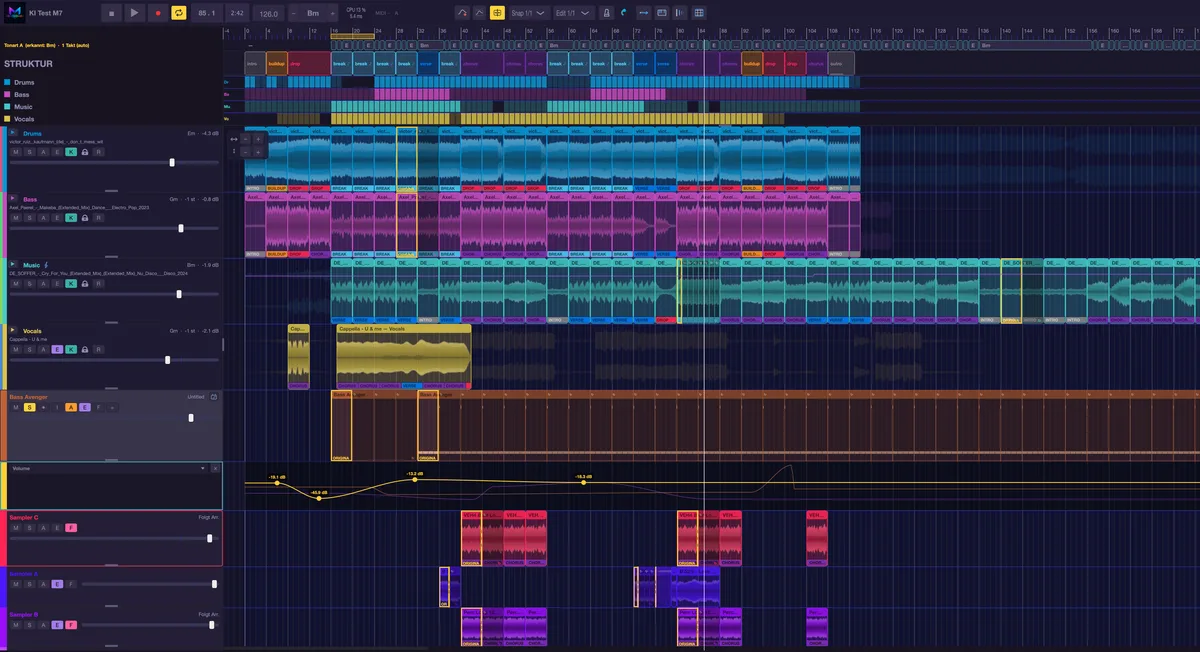Screen dimensions: 1200x652
Task: Open the Edit 1/1 dropdown
Action: pos(573,13)
